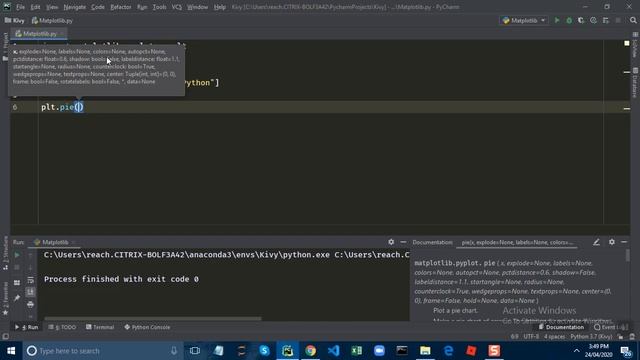Click the Documentation panel vertical scrollbar
Viewport: 640px width, 360px height.
pyautogui.click(x=627, y=256)
